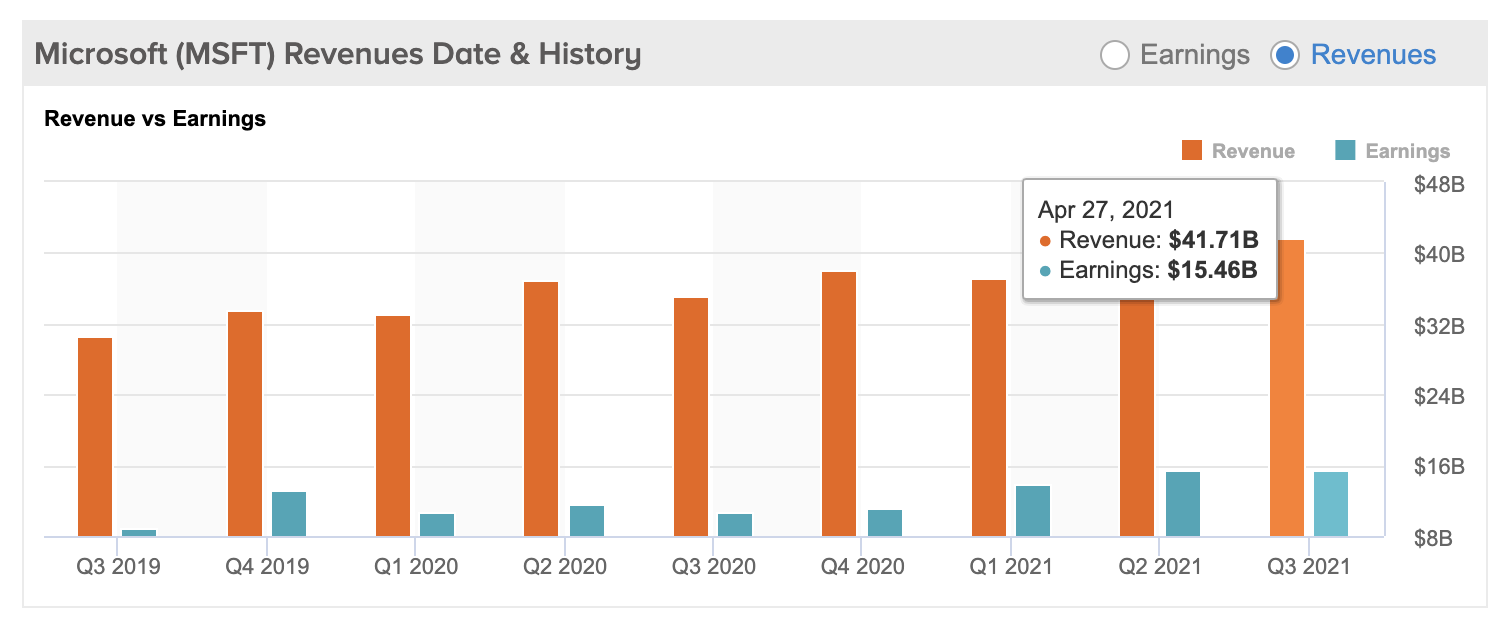The width and height of the screenshot is (1494, 624).
Task: Click the Q3 2020 revenue bar
Action: [691, 417]
